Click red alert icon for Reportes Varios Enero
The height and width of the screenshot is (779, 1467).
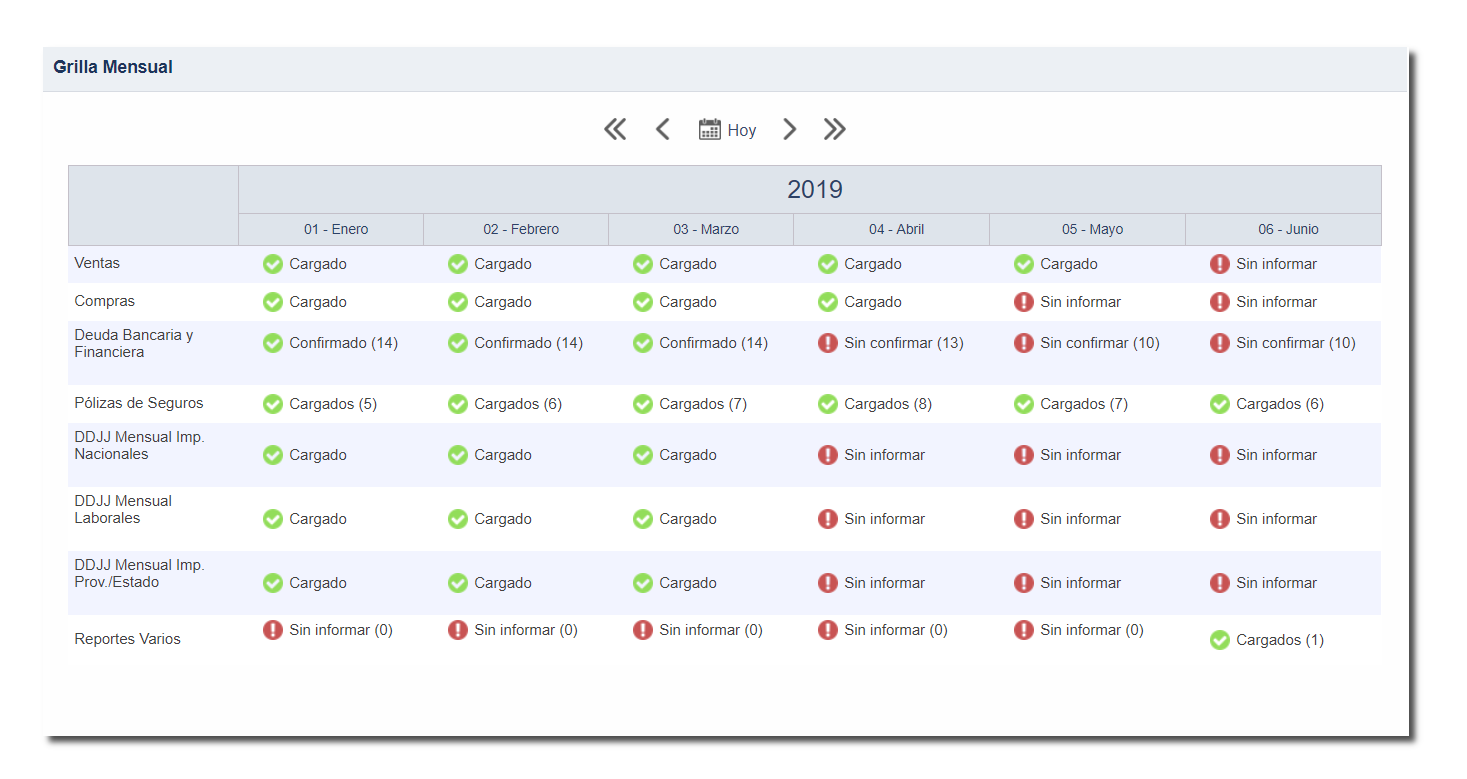point(273,630)
